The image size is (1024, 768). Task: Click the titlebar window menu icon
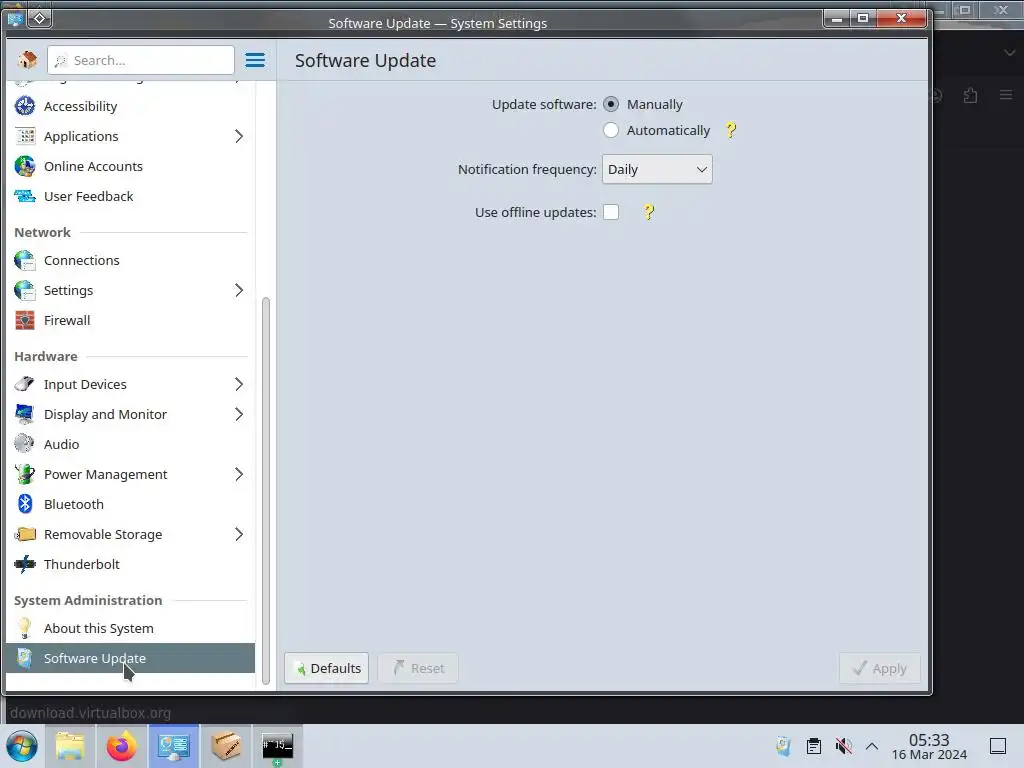click(x=16, y=18)
